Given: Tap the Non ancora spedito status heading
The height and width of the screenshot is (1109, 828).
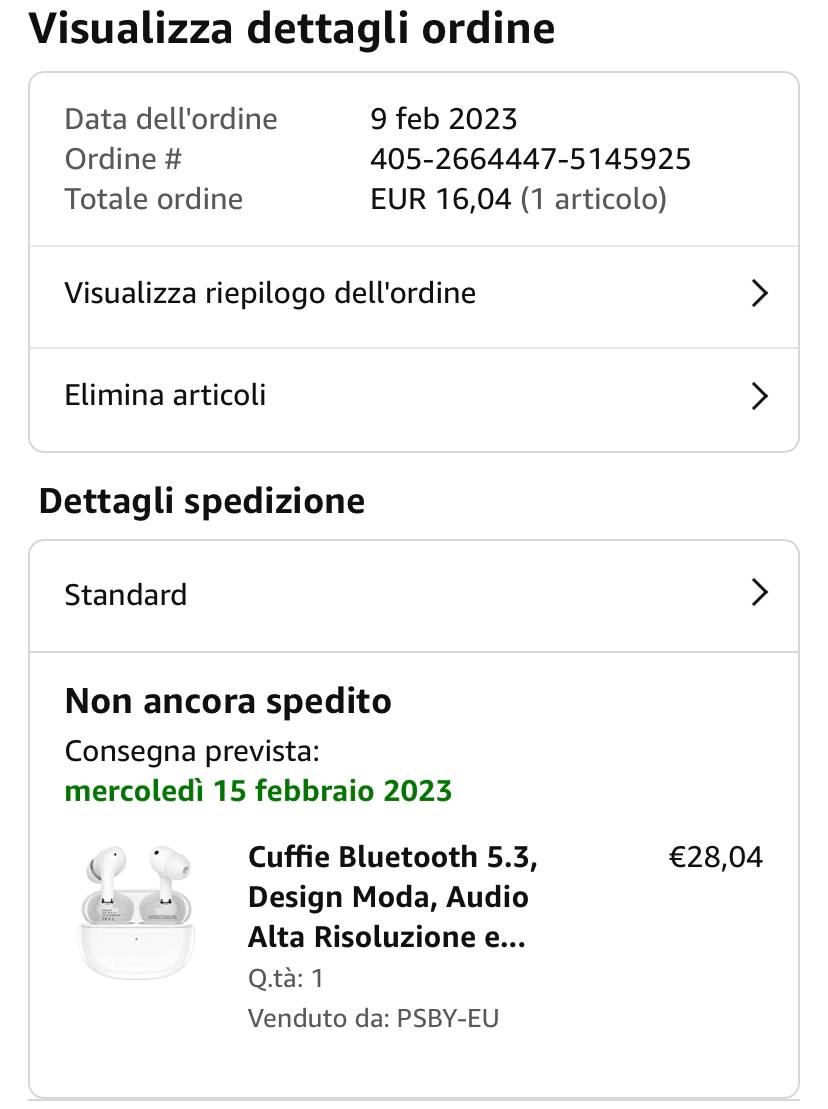Looking at the screenshot, I should [228, 701].
